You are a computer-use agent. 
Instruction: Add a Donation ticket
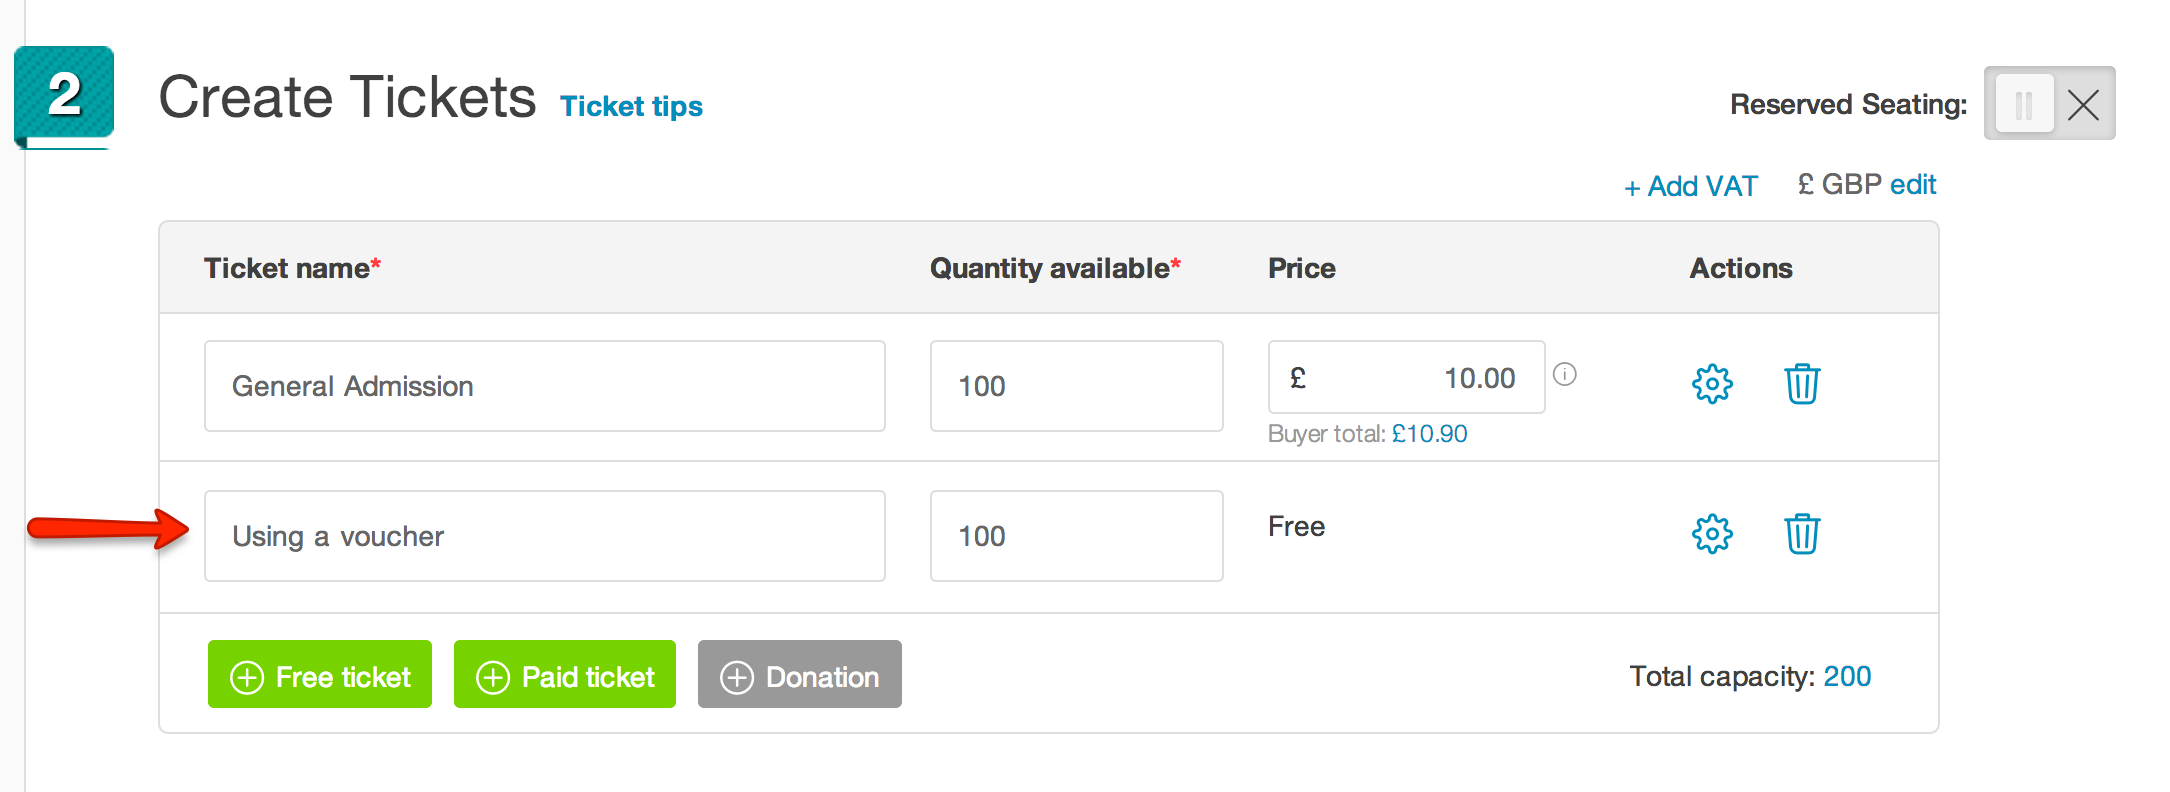(800, 674)
